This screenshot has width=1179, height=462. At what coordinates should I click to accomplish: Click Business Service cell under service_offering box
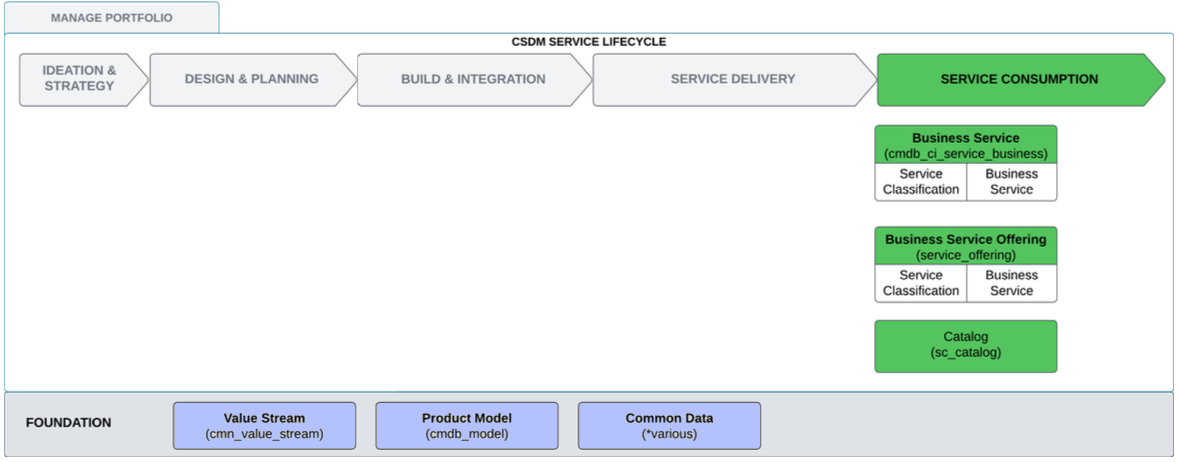point(1011,283)
